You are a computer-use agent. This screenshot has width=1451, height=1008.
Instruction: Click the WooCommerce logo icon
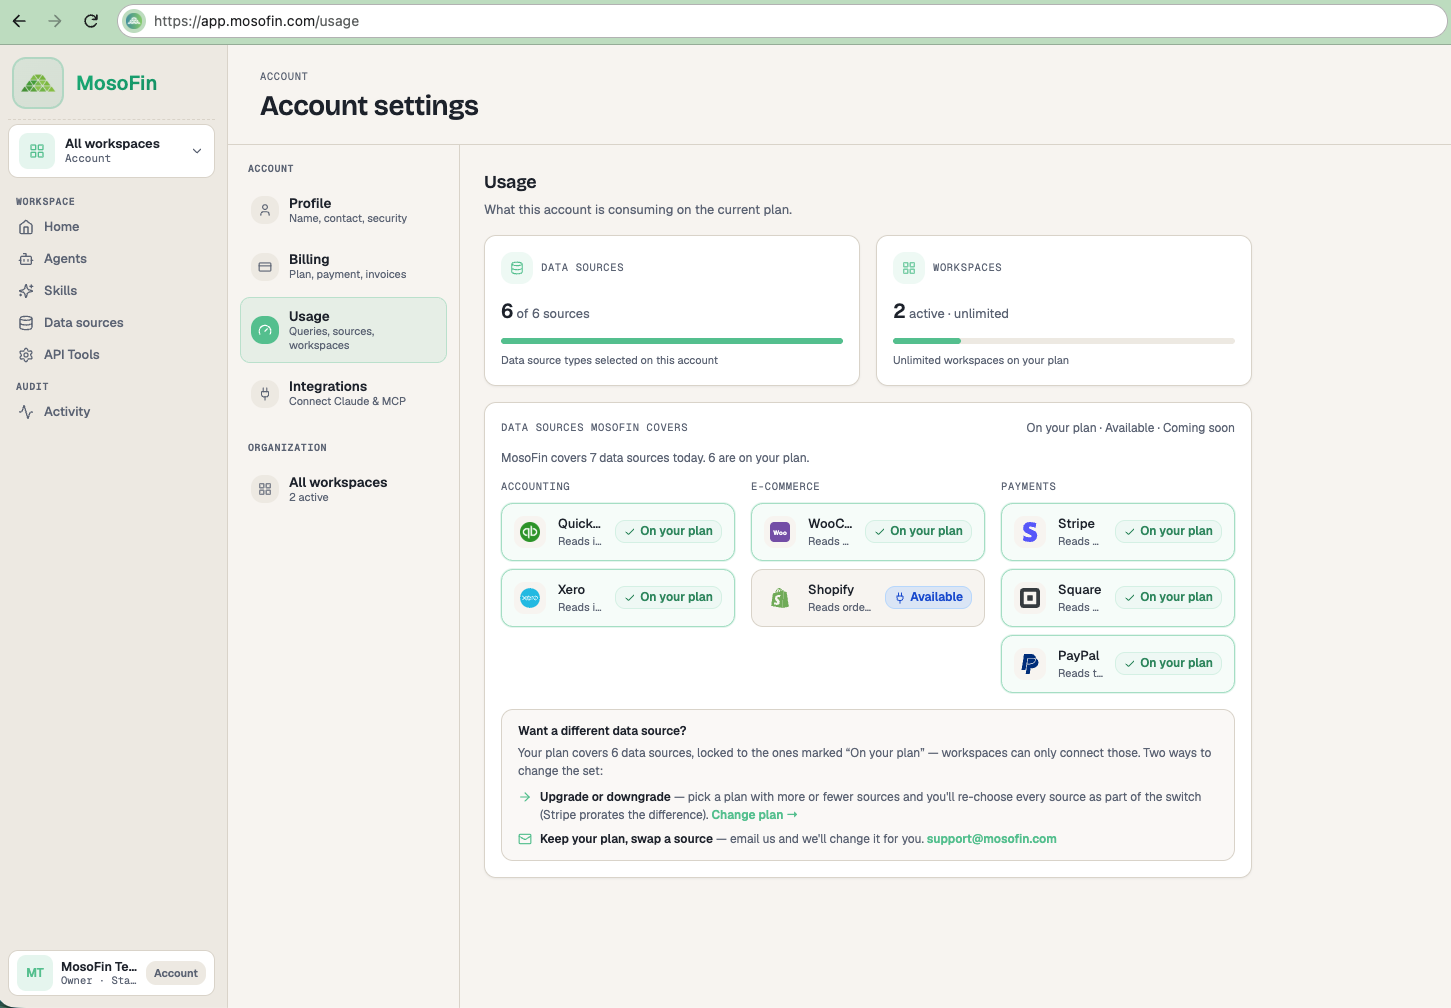(x=780, y=532)
